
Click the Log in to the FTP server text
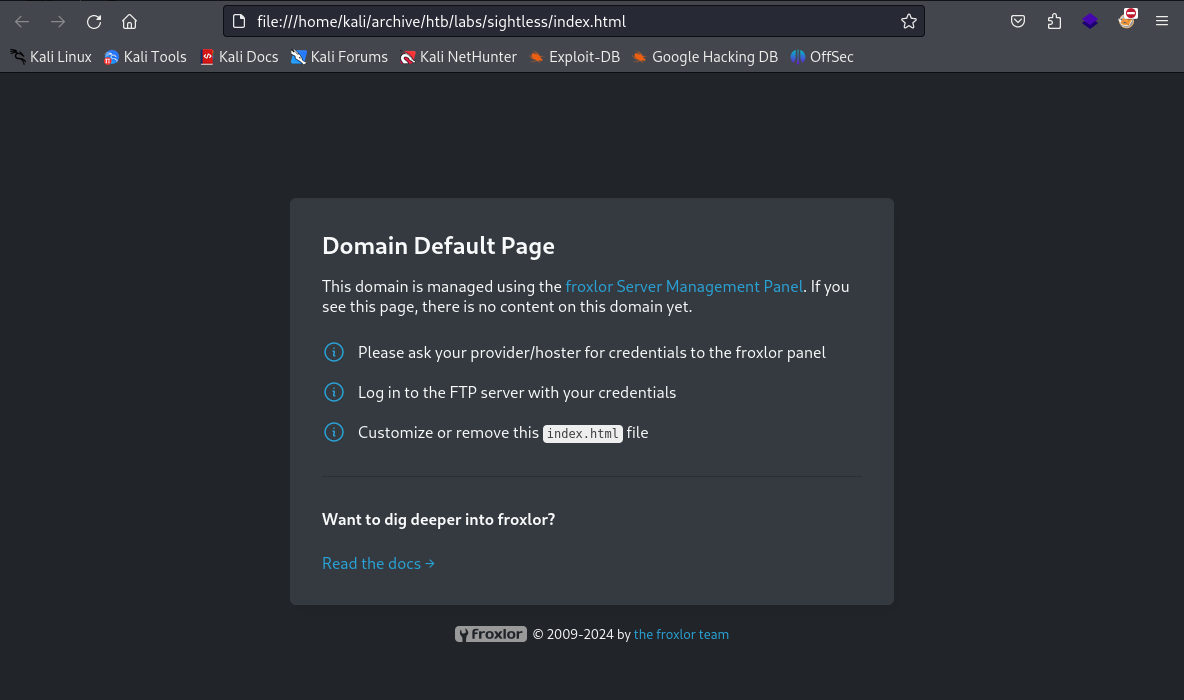click(516, 393)
